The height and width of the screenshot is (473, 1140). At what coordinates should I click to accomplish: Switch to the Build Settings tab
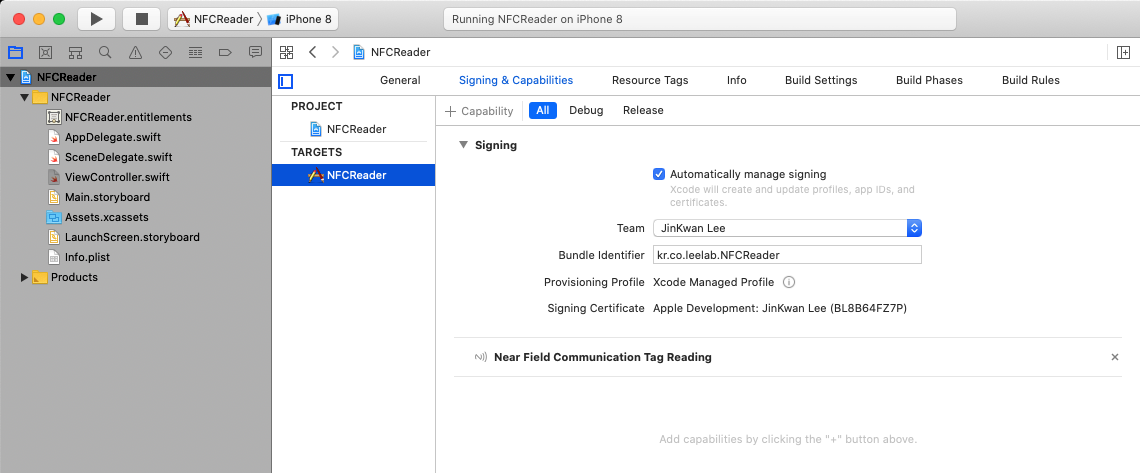tap(820, 80)
